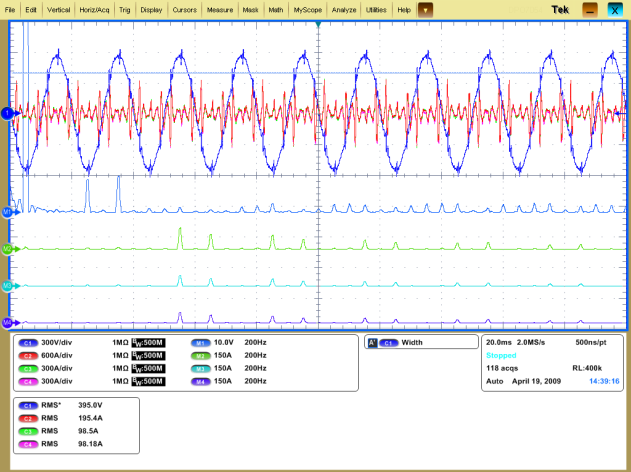Click the C2 bandwidth 500M indicator
Image resolution: width=631 pixels, height=472 pixels.
[x=148, y=356]
